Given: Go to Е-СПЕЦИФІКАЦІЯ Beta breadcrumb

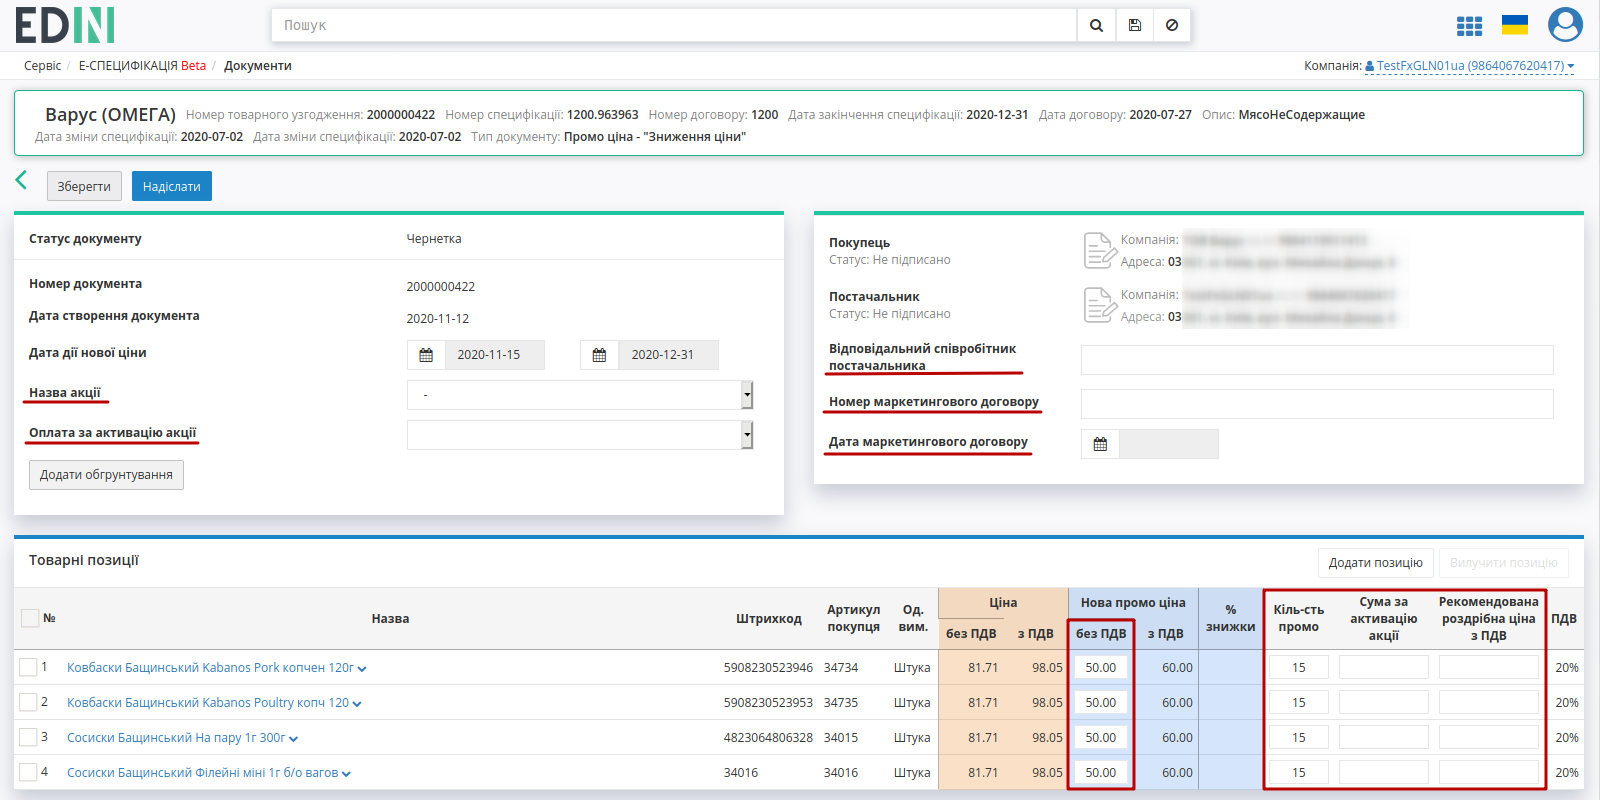Looking at the screenshot, I should [x=142, y=66].
